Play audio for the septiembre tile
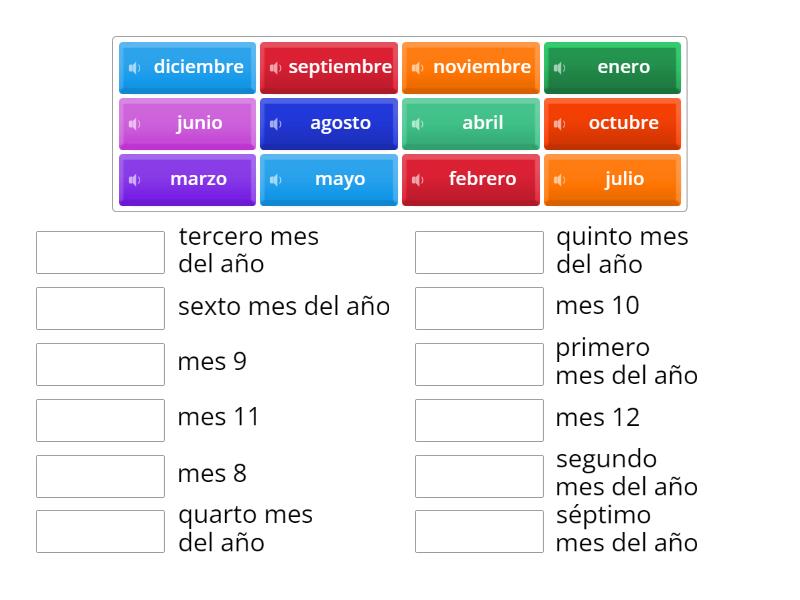800x600 pixels. pos(277,67)
